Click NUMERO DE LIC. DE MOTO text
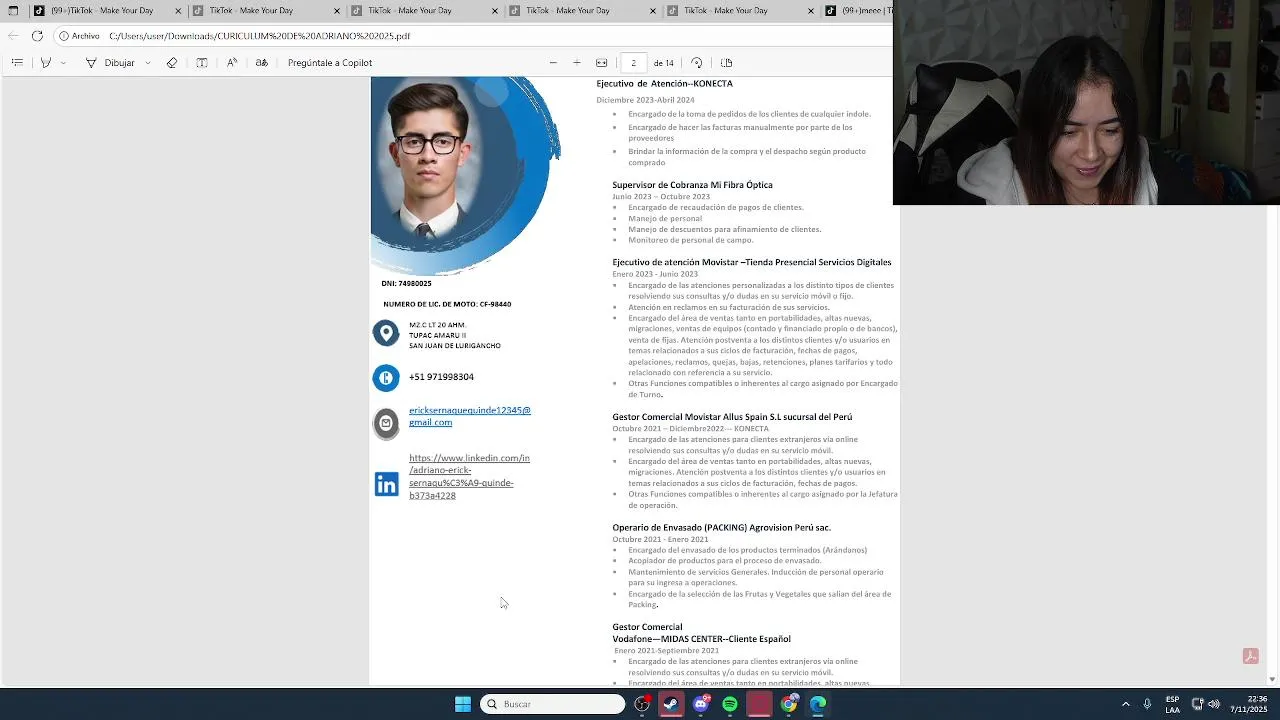1280x720 pixels. coord(447,304)
